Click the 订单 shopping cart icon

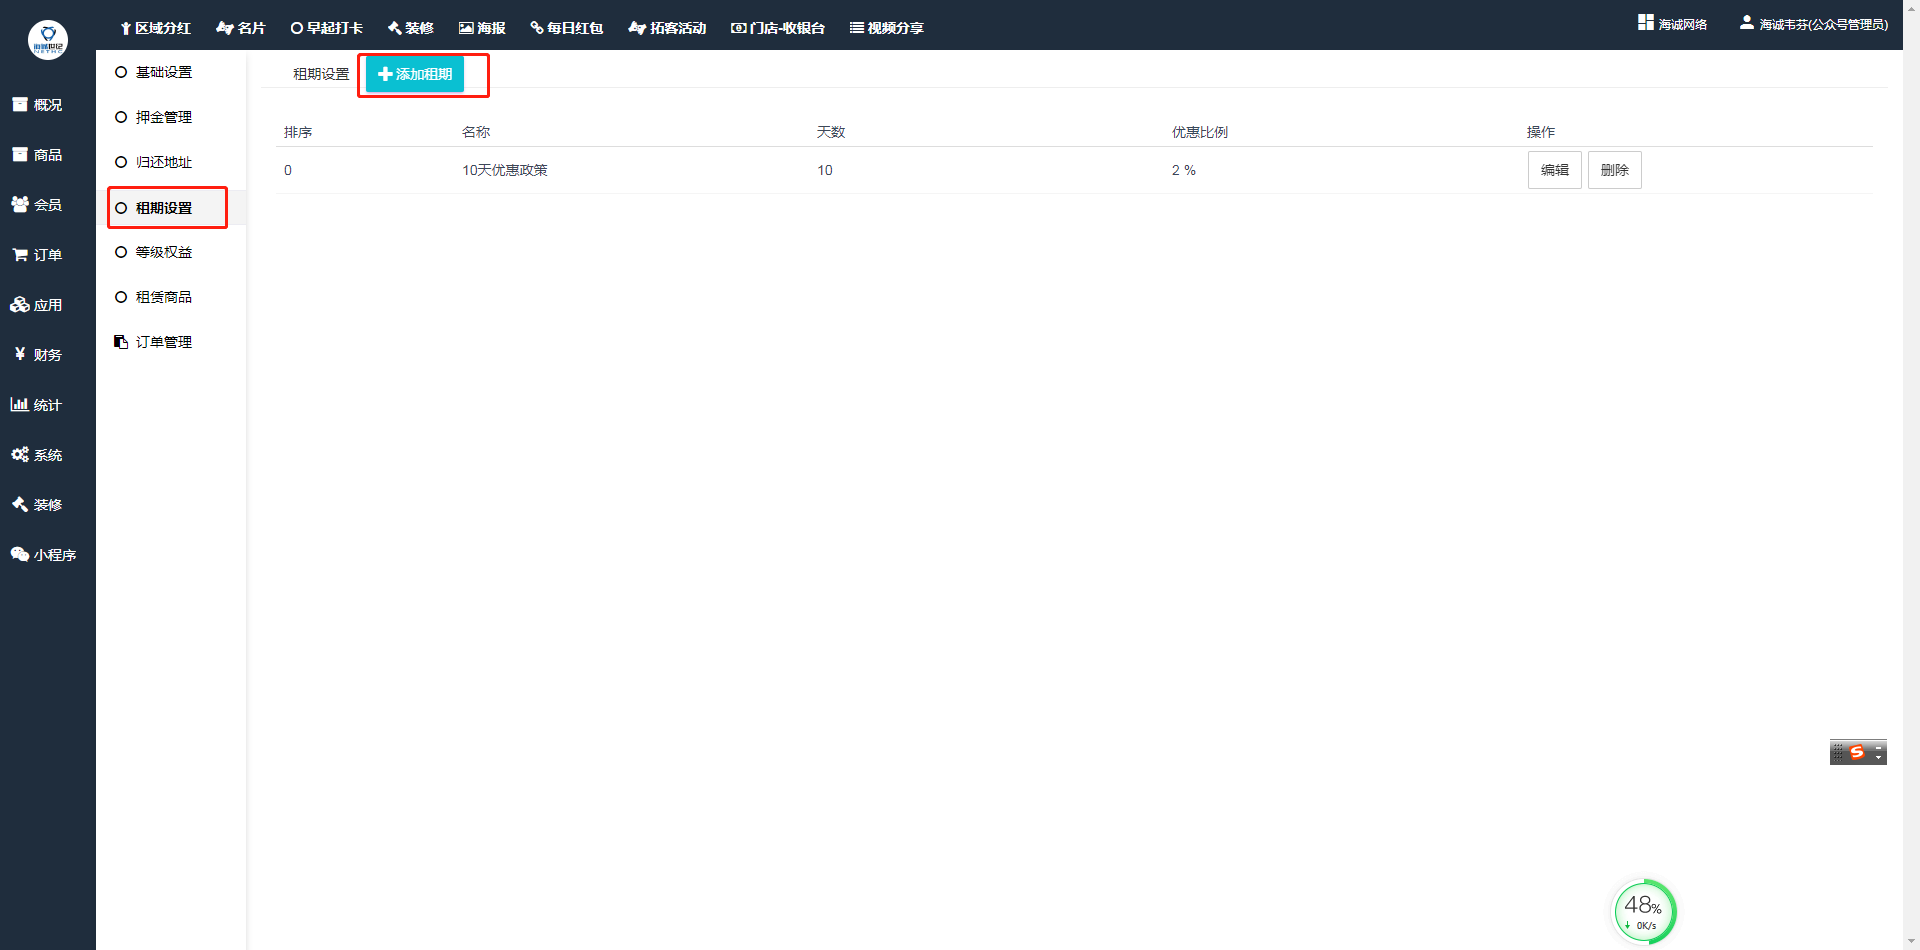pos(20,255)
